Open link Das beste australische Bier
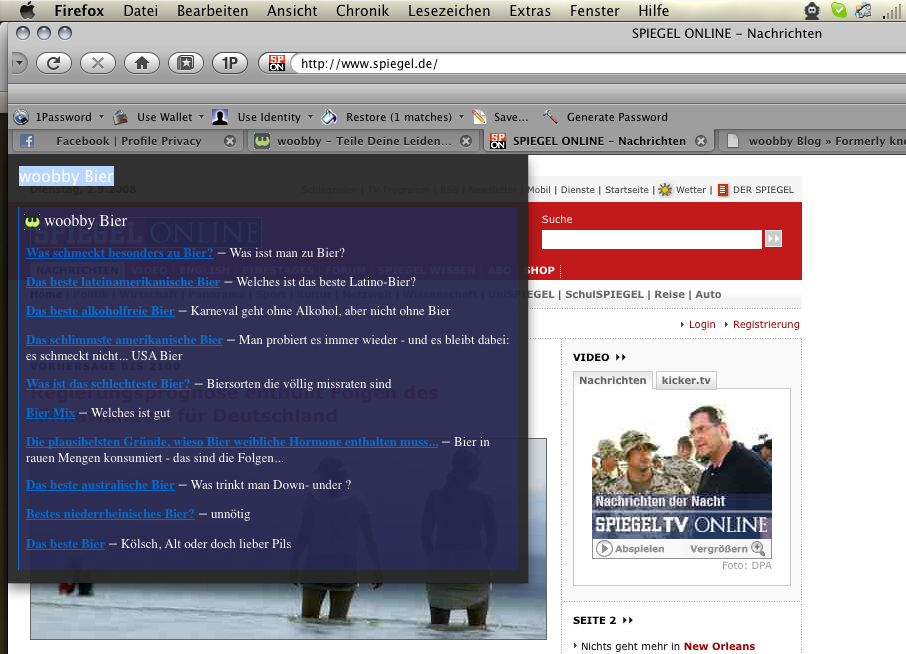 click(x=100, y=485)
